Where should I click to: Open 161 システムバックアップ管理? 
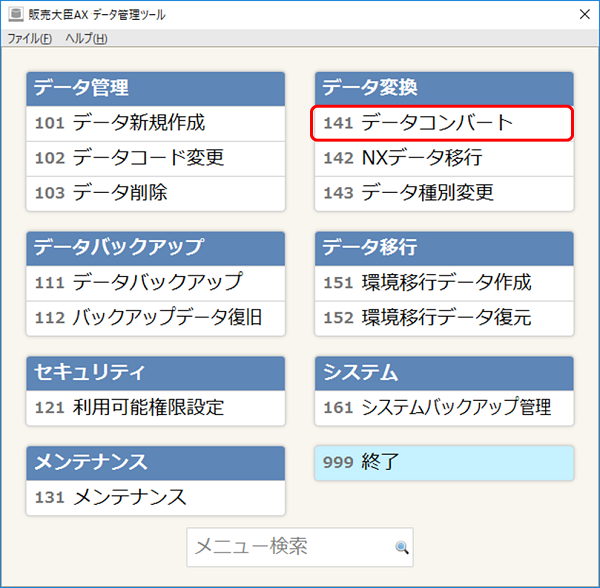444,408
